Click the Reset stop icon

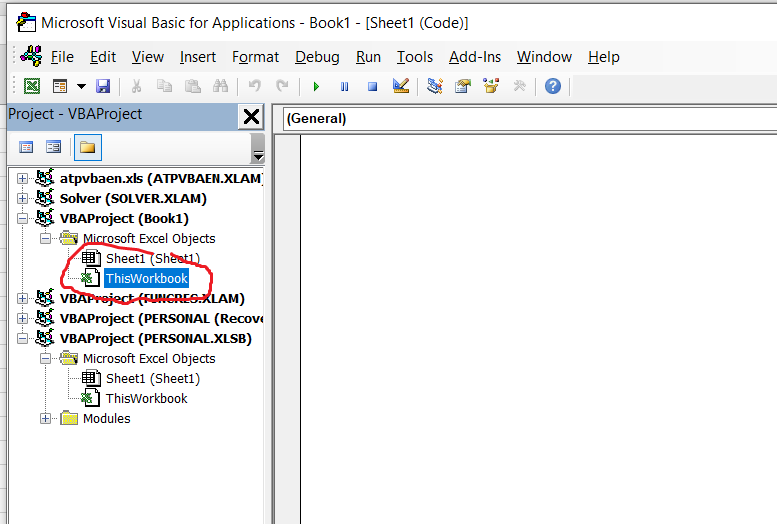click(373, 87)
